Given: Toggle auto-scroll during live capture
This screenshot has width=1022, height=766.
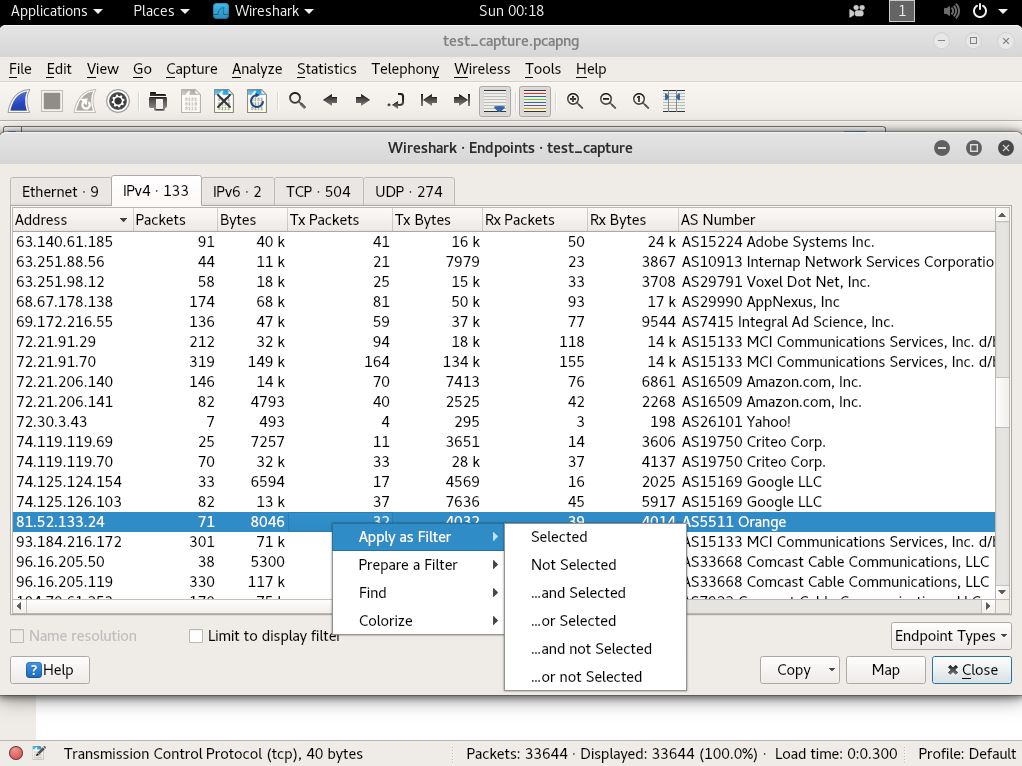Looking at the screenshot, I should [x=495, y=101].
